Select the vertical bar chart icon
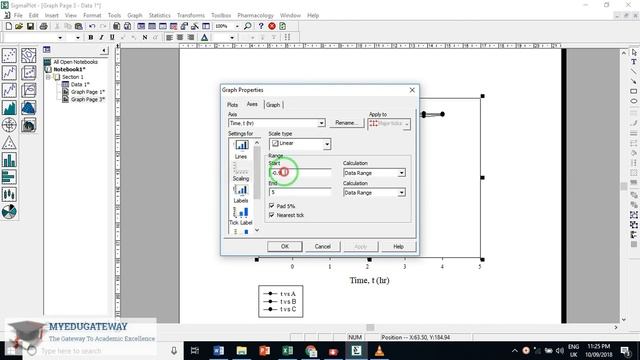This screenshot has width=640, height=360. pyautogui.click(x=9, y=160)
